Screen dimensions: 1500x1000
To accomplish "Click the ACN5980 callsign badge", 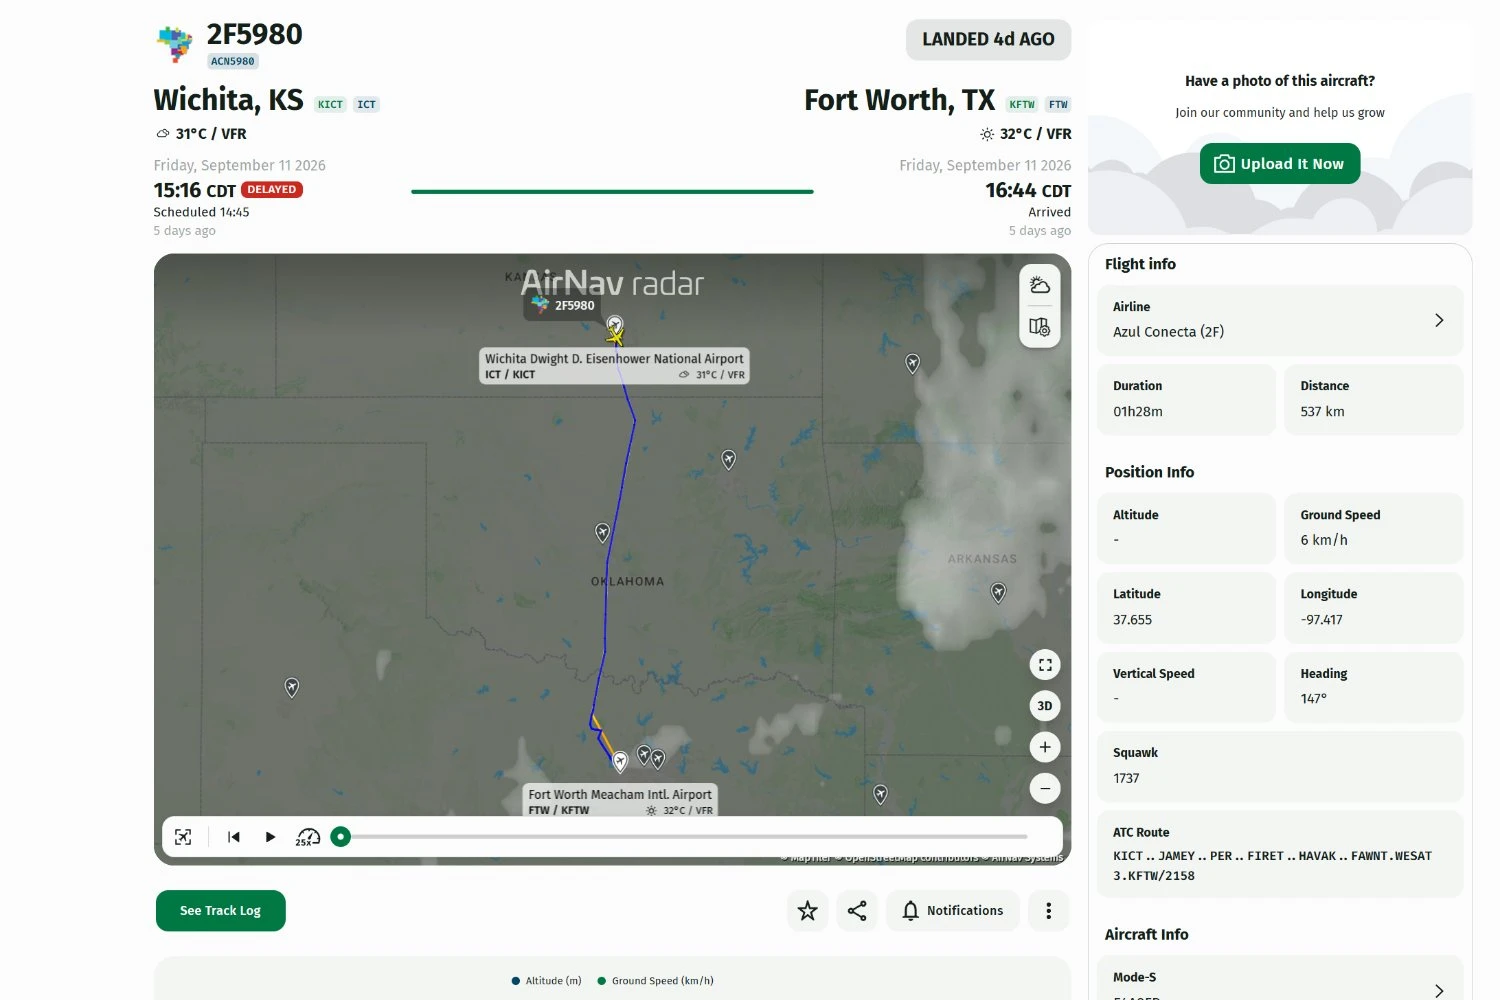I will point(233,61).
